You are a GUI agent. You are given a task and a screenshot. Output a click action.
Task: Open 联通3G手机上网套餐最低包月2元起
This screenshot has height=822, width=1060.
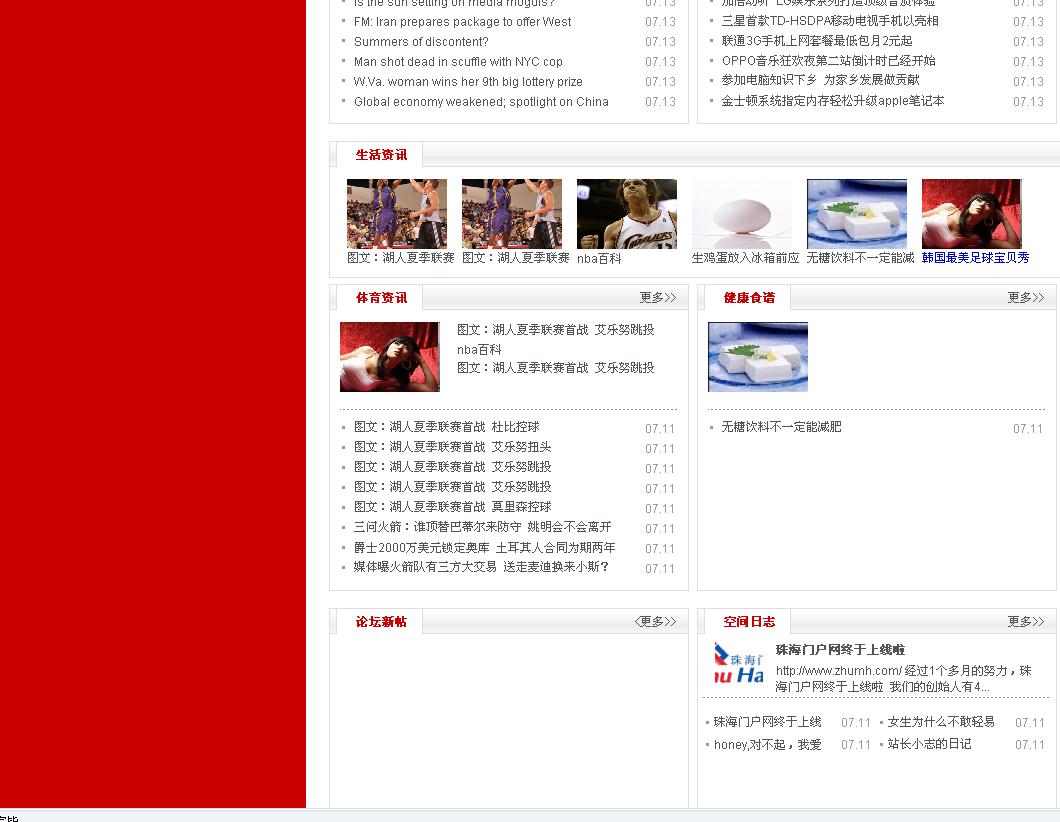[x=817, y=41]
